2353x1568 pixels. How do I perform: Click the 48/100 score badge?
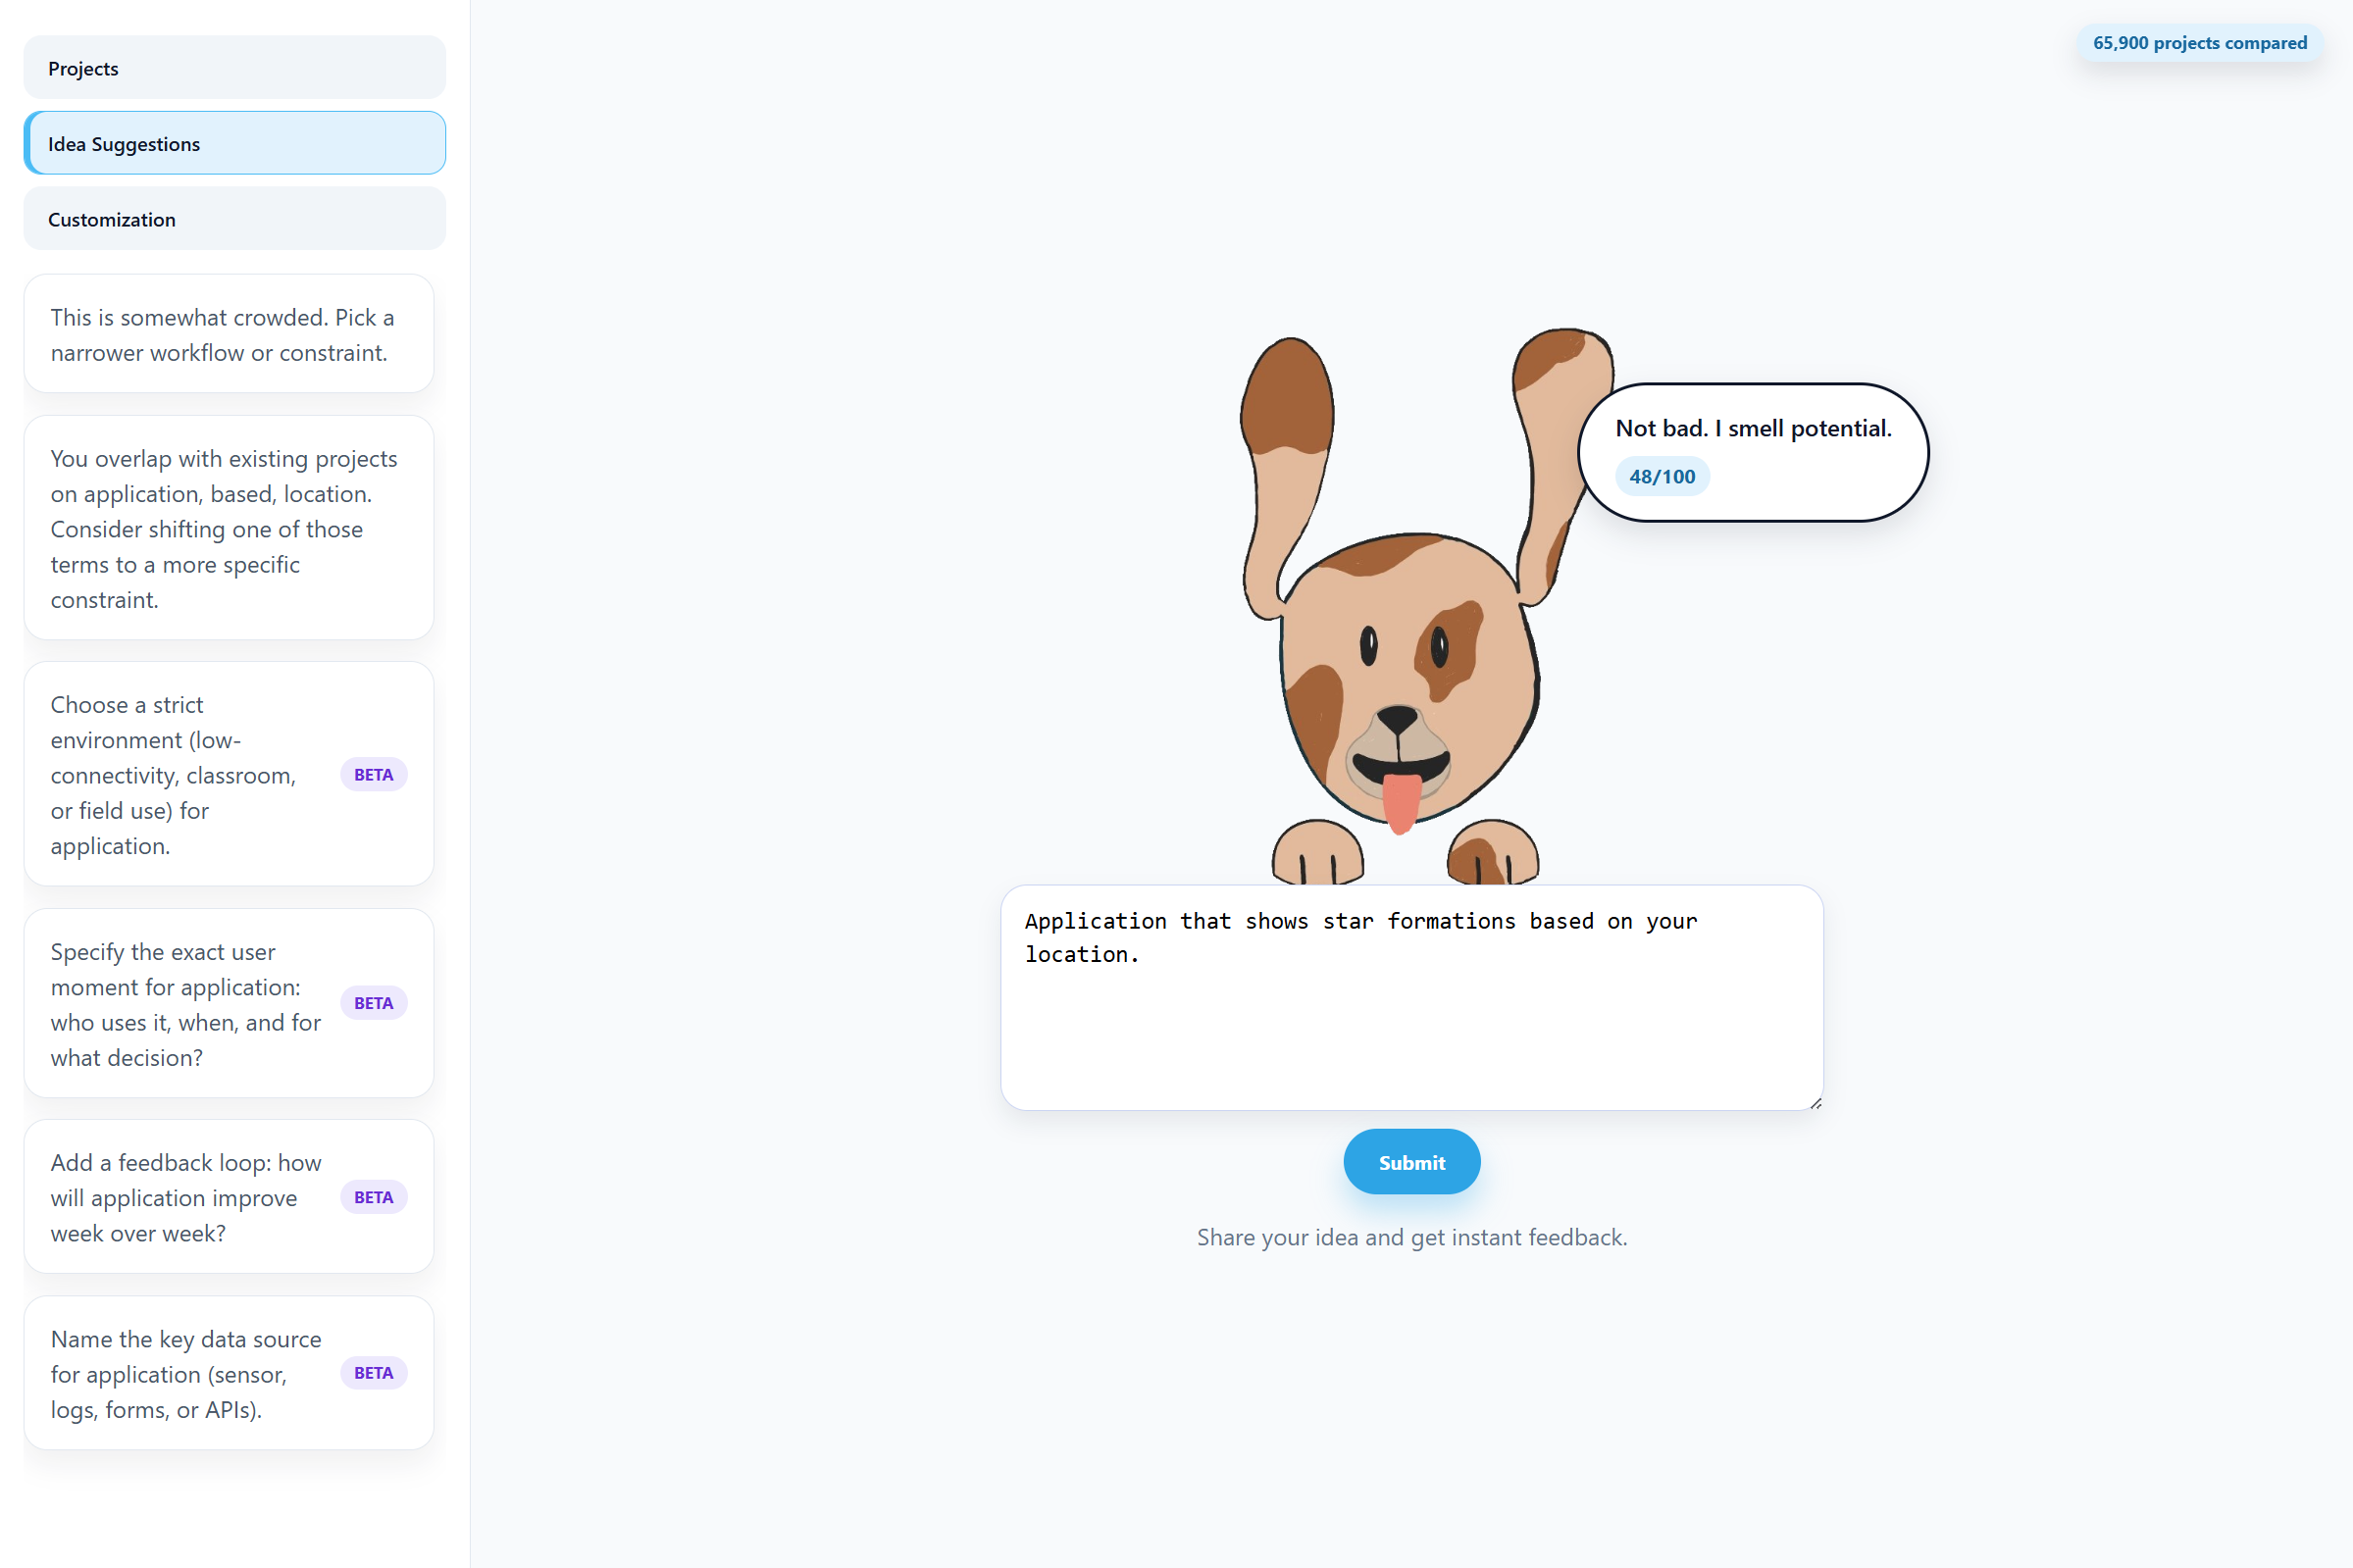pos(1661,477)
